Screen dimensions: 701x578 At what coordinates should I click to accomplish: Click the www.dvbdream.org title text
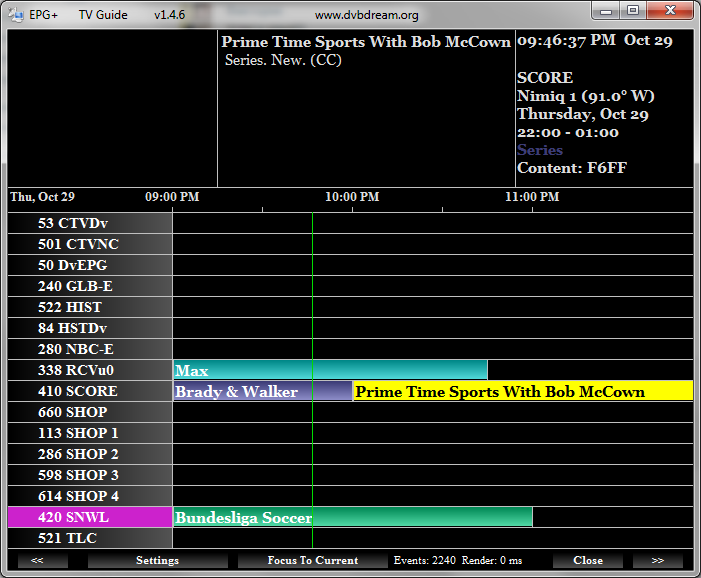pos(367,15)
